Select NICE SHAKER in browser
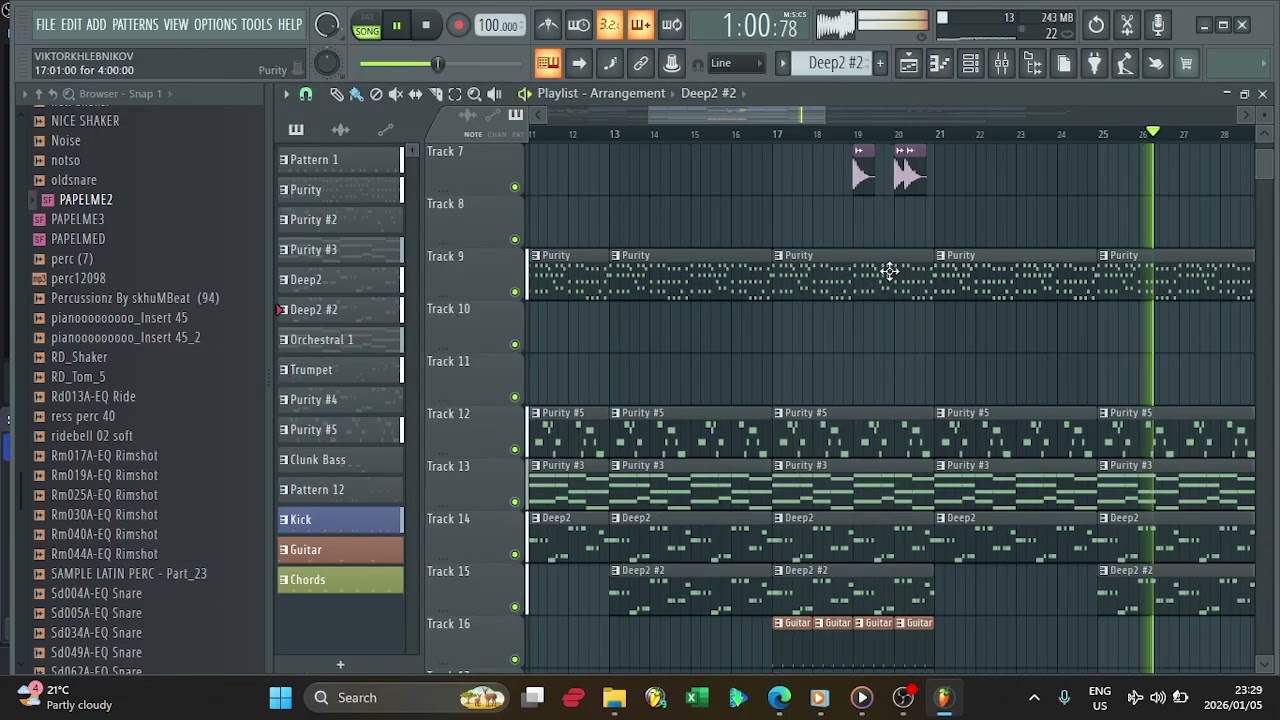 [85, 121]
